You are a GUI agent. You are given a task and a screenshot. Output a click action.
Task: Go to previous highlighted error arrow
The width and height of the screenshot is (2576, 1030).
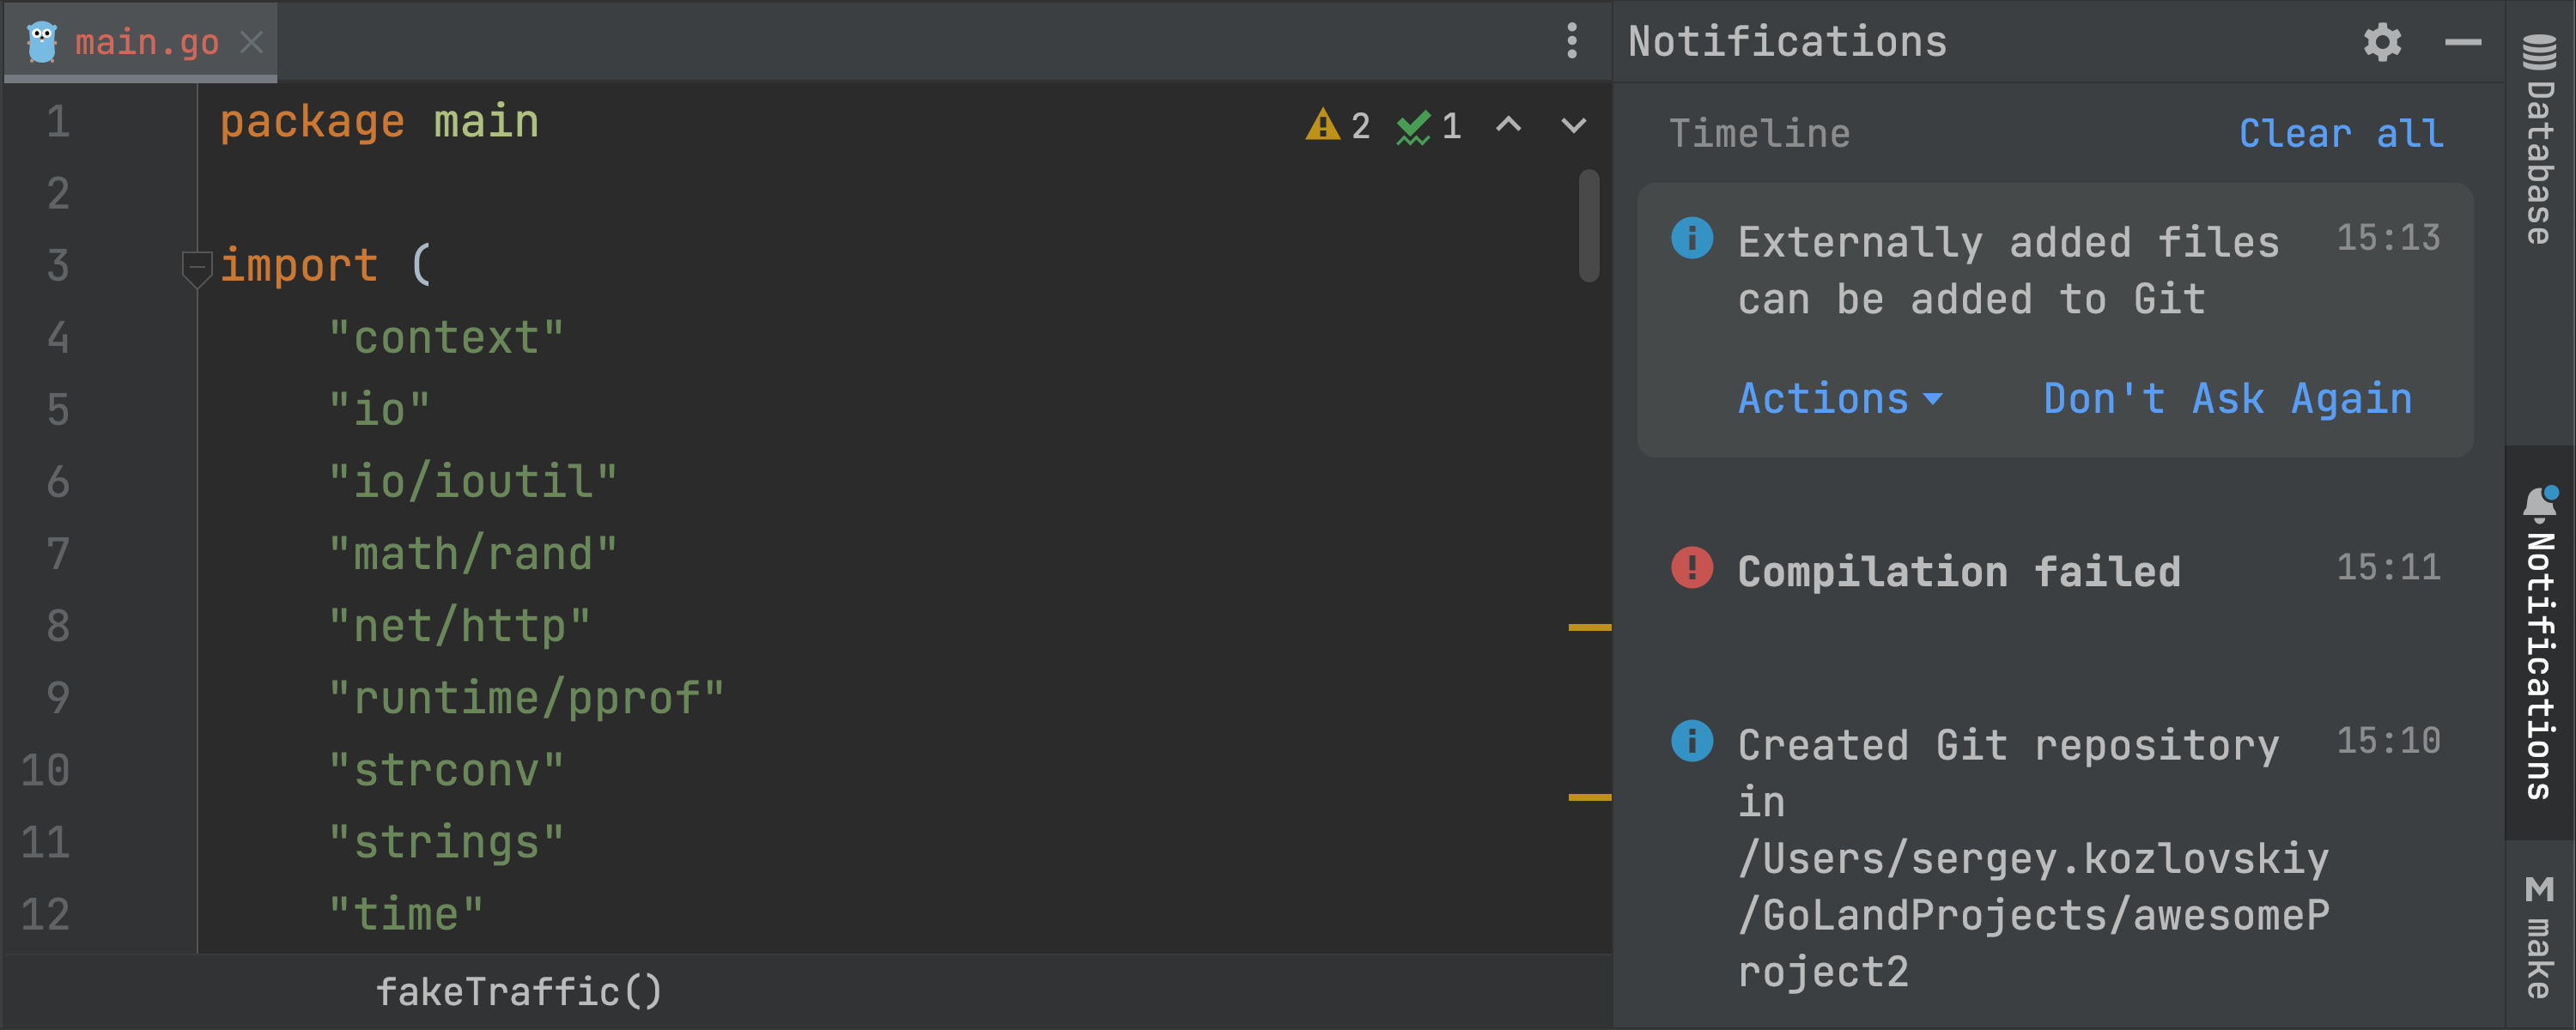[1508, 125]
